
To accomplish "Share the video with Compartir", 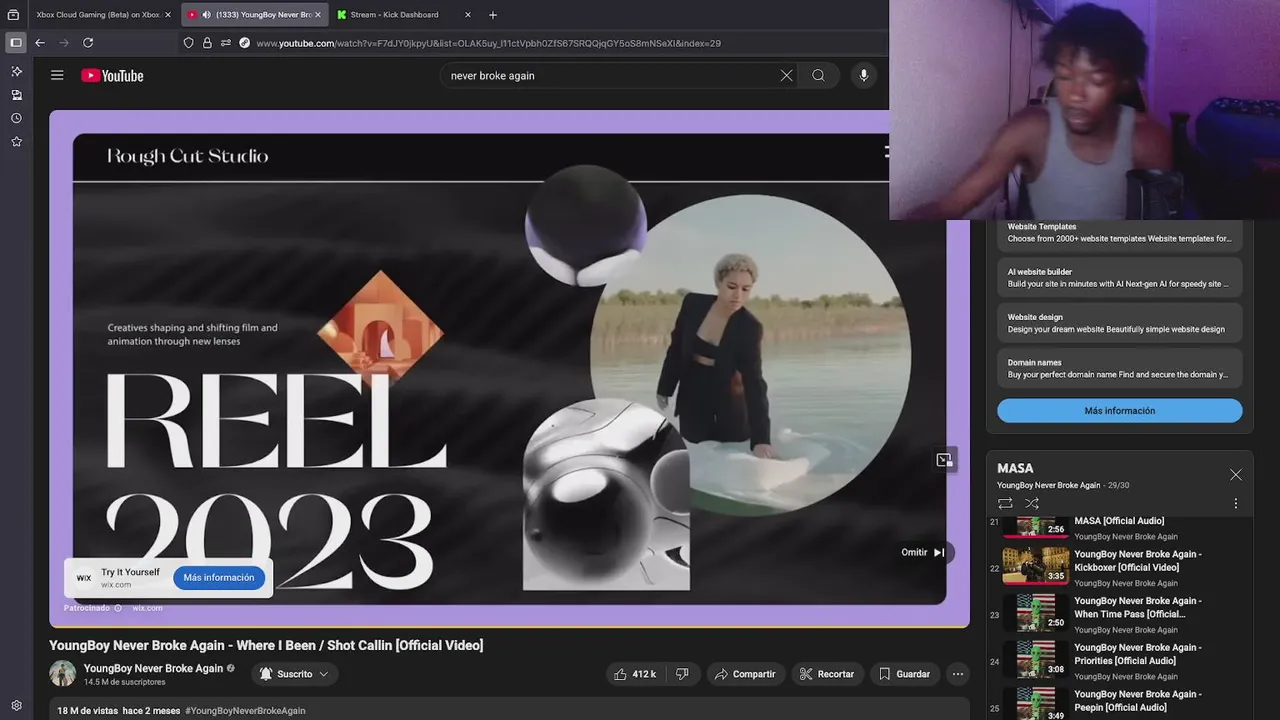I will pyautogui.click(x=745, y=674).
